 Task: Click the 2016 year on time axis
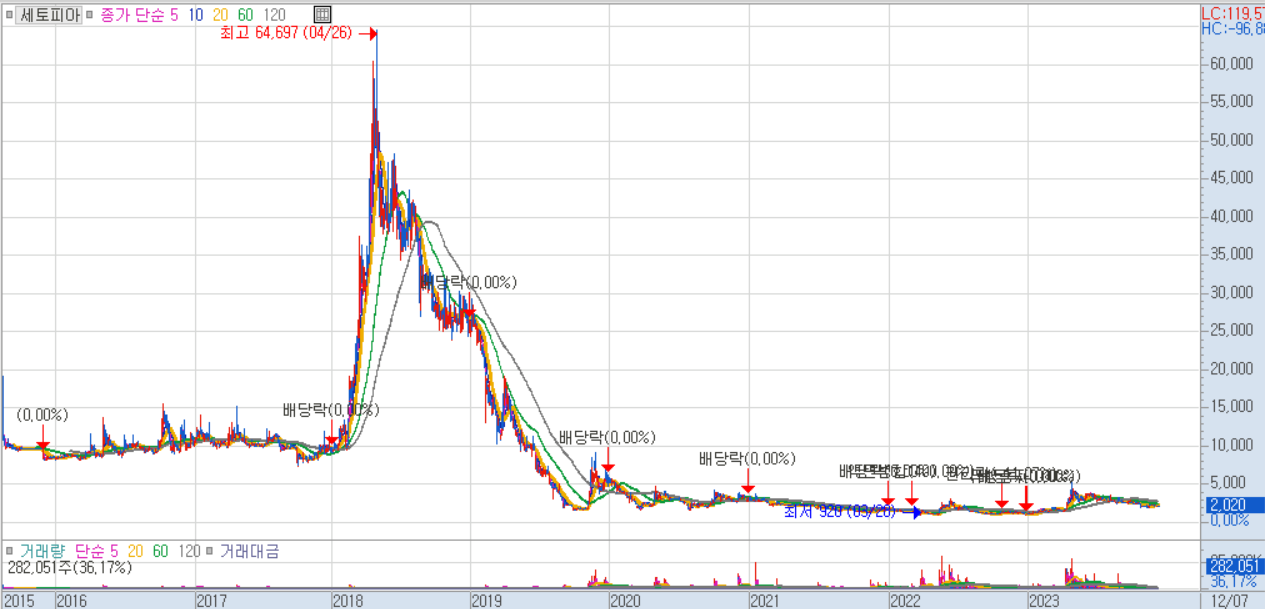pyautogui.click(x=71, y=600)
